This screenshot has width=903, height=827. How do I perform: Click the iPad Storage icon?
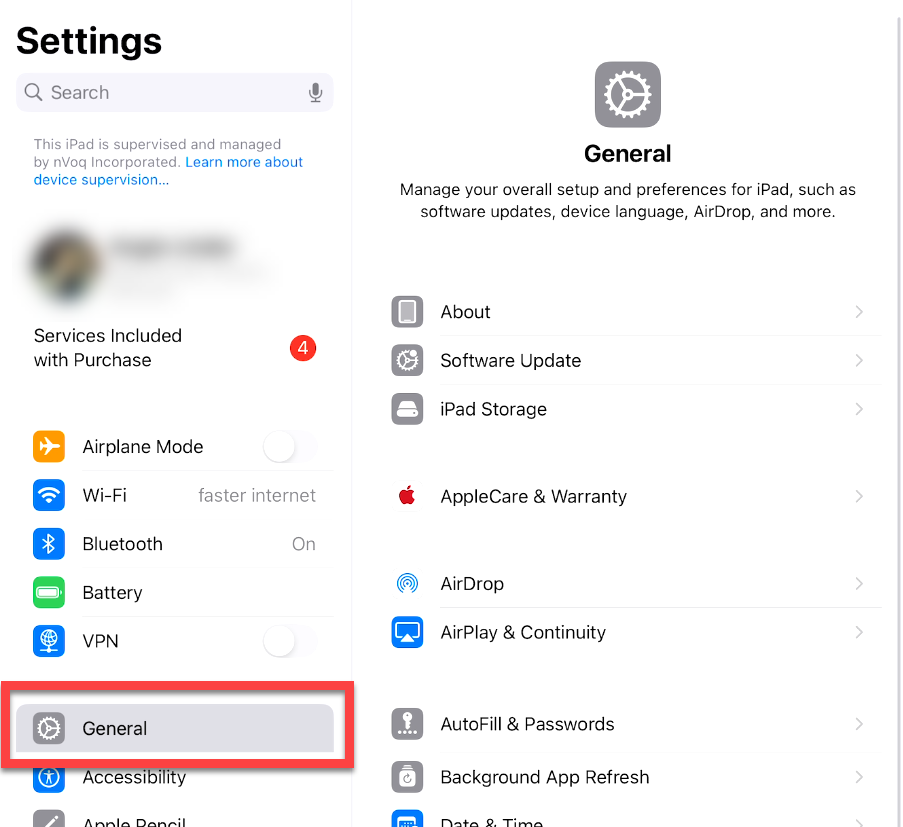pos(407,409)
